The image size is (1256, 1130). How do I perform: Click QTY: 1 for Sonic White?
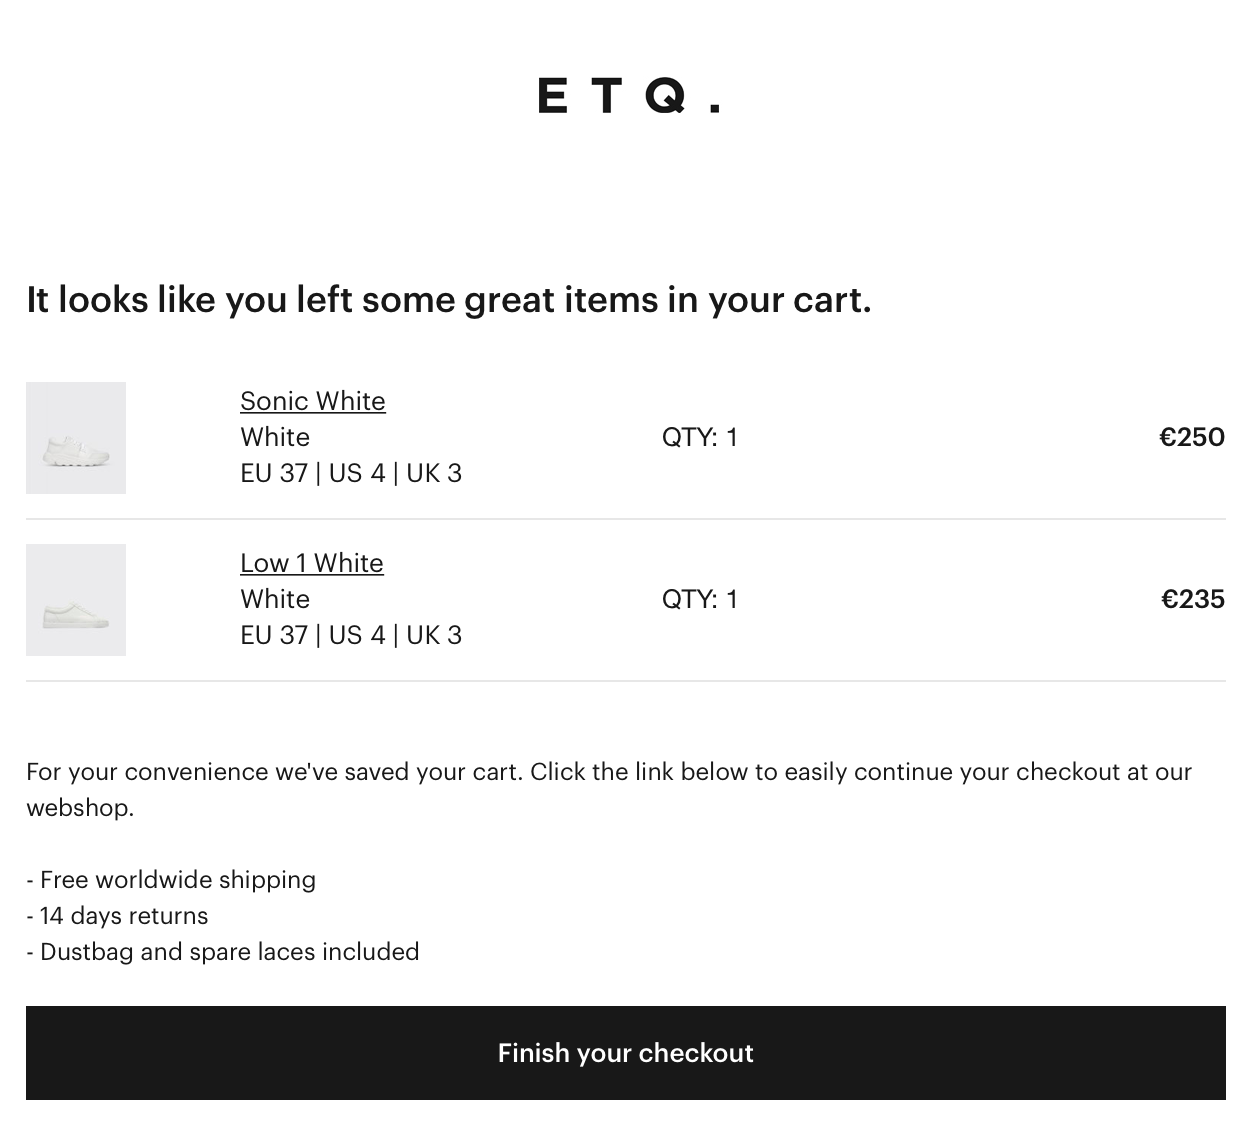tap(700, 437)
